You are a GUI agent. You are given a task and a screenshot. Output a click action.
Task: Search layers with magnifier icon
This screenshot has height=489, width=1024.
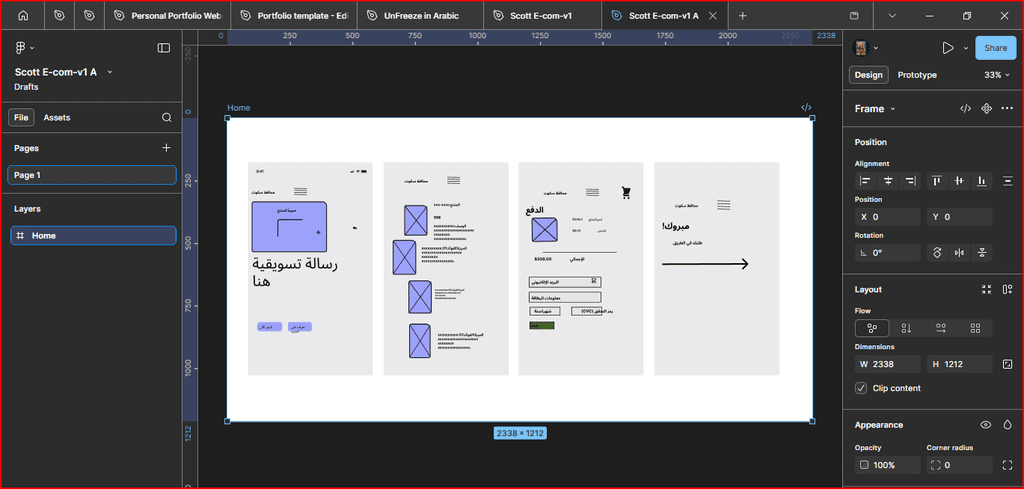(167, 118)
